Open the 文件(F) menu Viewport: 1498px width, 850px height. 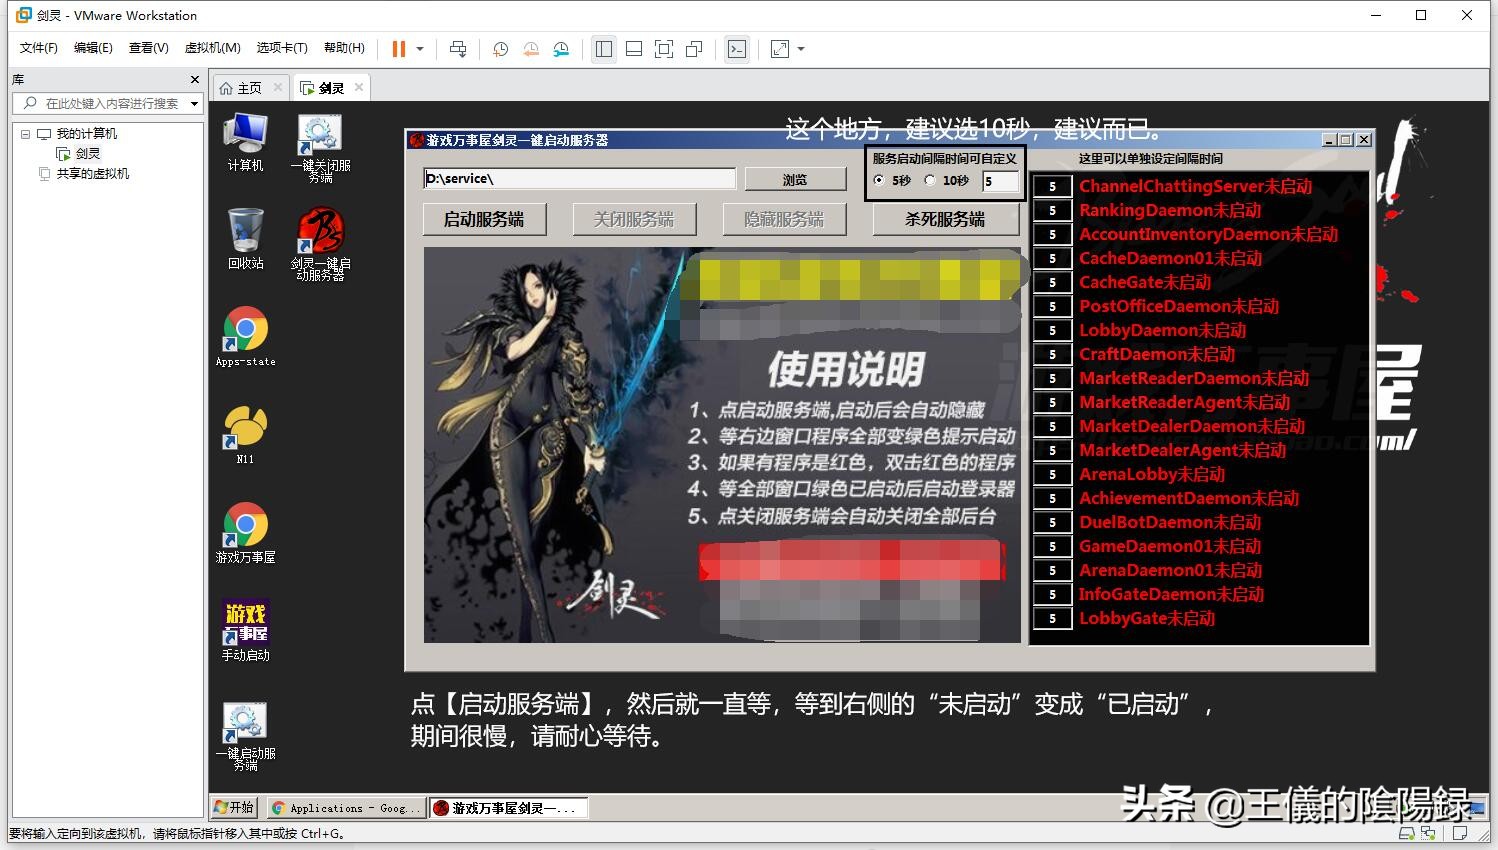pos(39,48)
